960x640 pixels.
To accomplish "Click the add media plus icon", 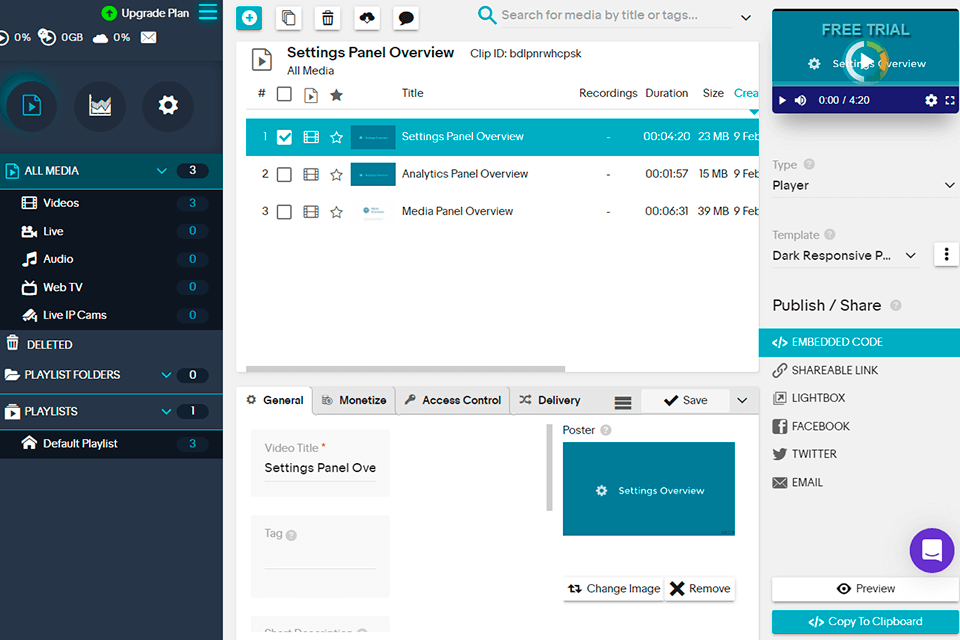I will [249, 18].
